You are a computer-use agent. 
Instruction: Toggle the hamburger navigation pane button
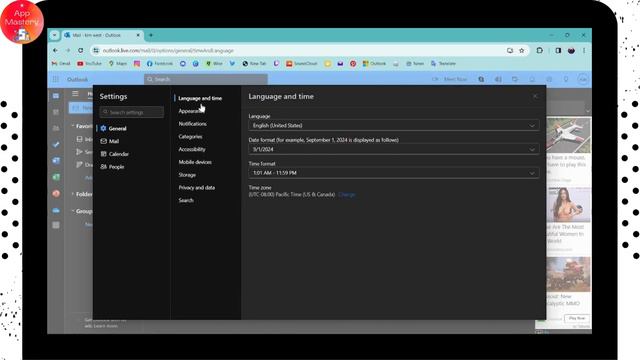coord(75,93)
